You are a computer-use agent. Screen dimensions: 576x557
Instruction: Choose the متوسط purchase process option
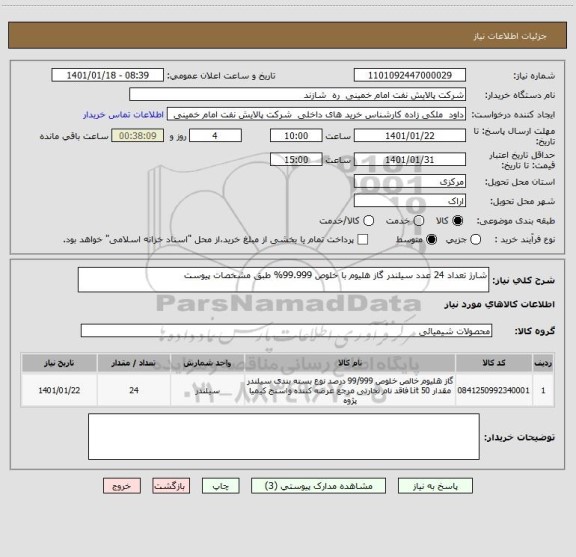pyautogui.click(x=431, y=240)
